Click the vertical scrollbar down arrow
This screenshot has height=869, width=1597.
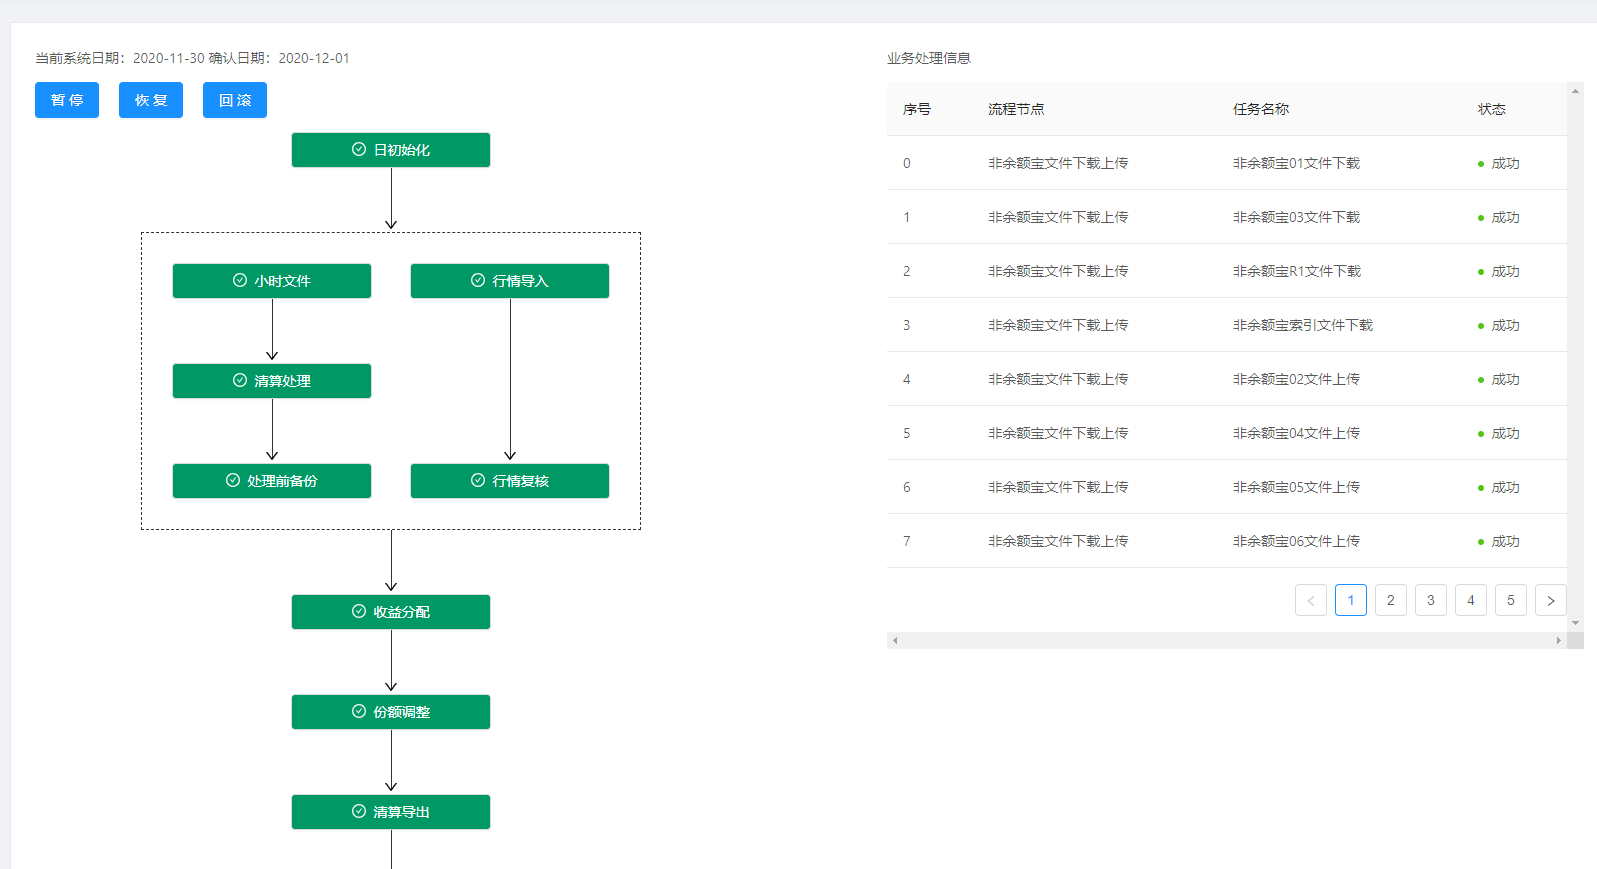pyautogui.click(x=1575, y=623)
